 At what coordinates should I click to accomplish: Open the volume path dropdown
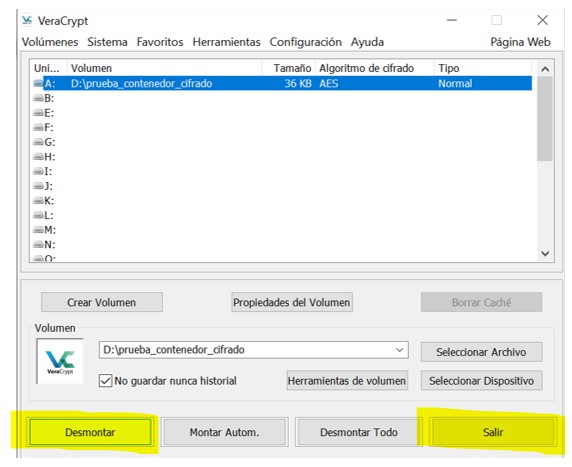click(x=400, y=350)
